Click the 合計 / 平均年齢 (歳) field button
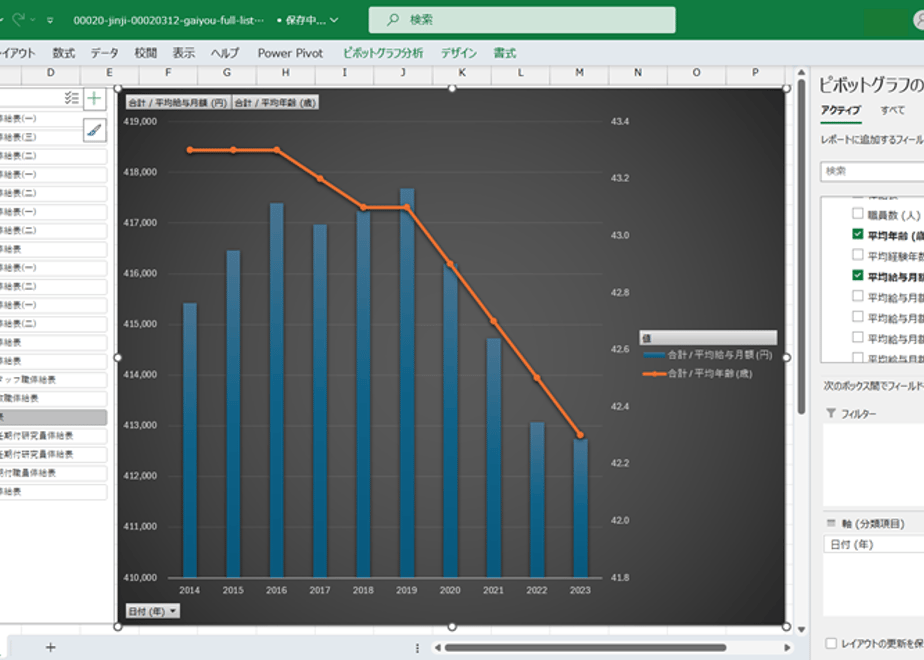Viewport: 924px width, 660px height. tap(275, 102)
